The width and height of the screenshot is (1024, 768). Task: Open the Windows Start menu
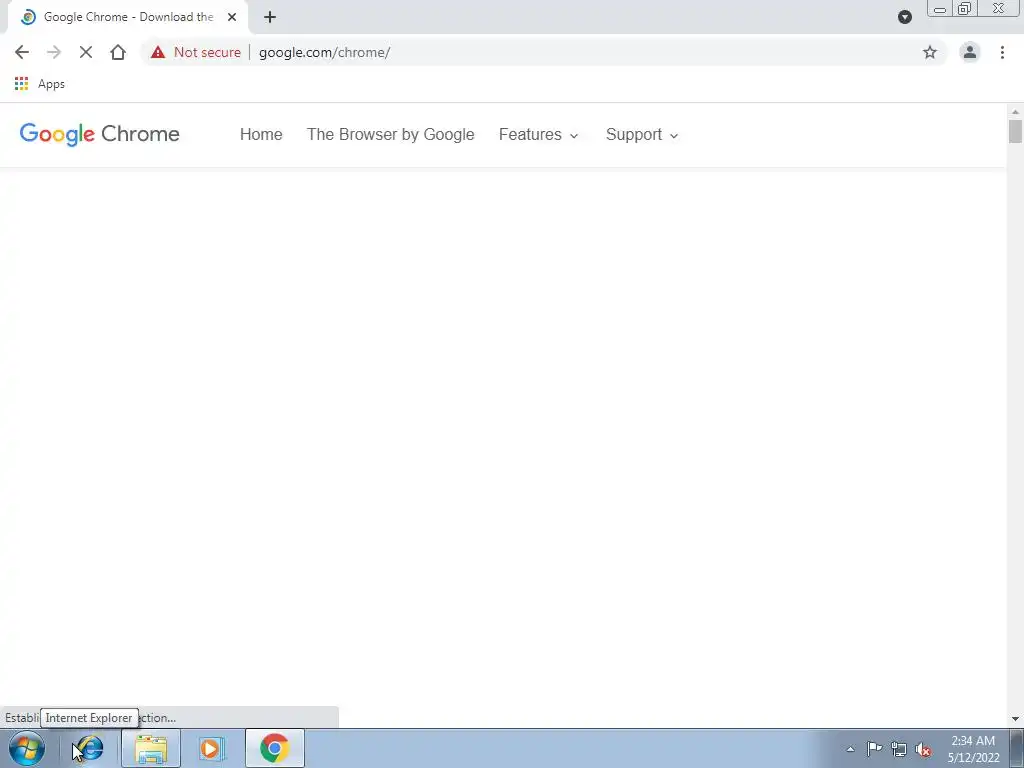pyautogui.click(x=27, y=748)
